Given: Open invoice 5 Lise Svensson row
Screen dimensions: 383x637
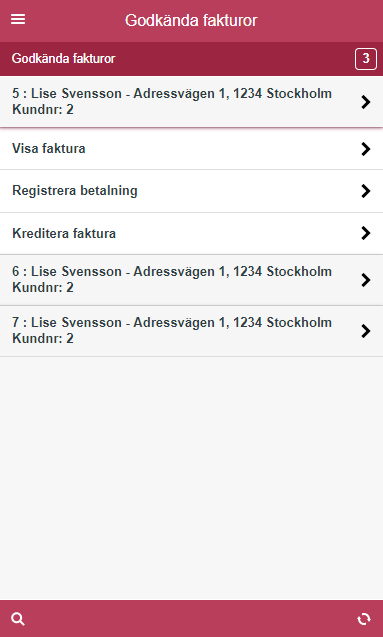Looking at the screenshot, I should 191,102.
